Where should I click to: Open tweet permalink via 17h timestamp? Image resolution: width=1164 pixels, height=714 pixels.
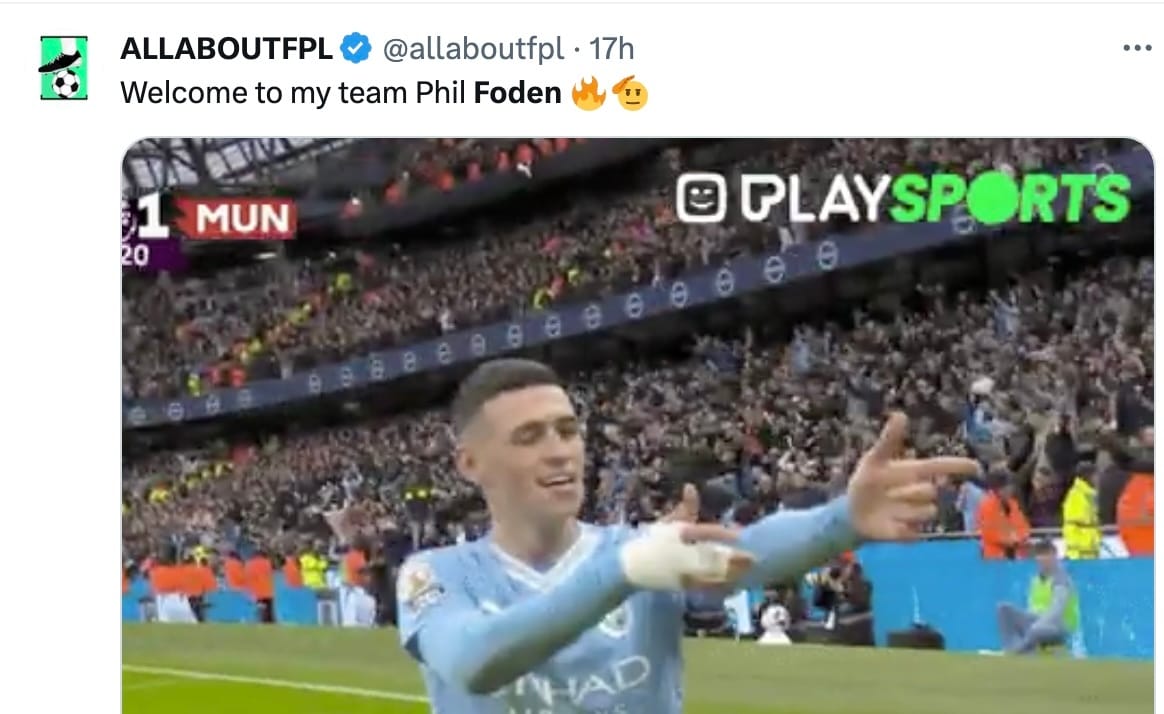tap(612, 49)
